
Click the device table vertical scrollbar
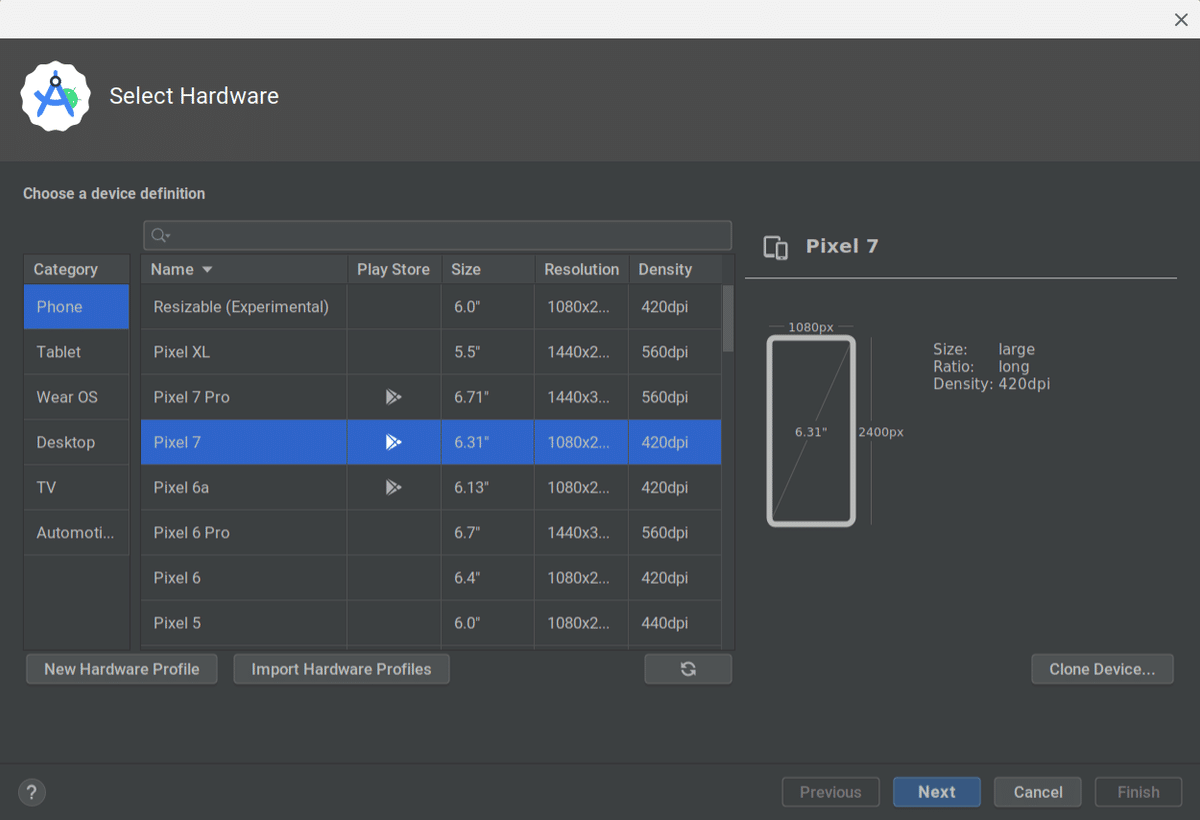pyautogui.click(x=728, y=318)
